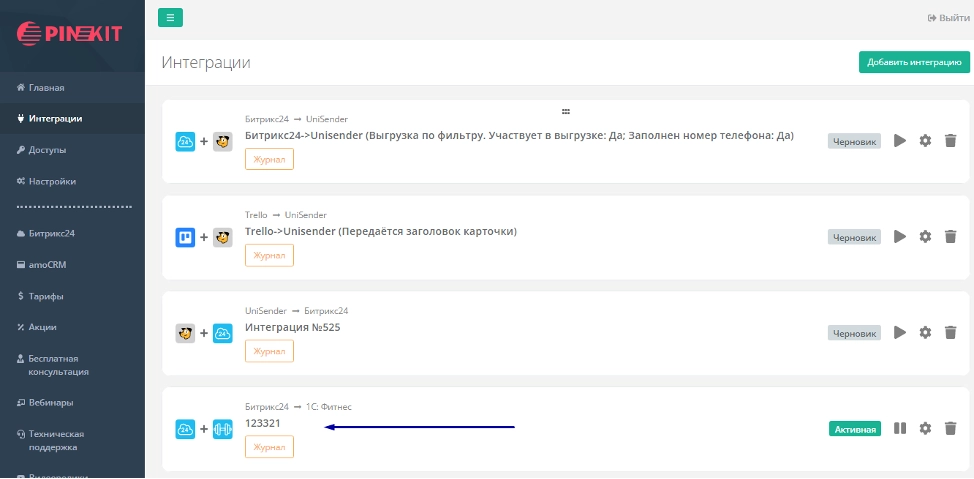This screenshot has height=479, width=974.
Task: Open Журнал for Битрикс24->Unisender integration
Action: 270,159
